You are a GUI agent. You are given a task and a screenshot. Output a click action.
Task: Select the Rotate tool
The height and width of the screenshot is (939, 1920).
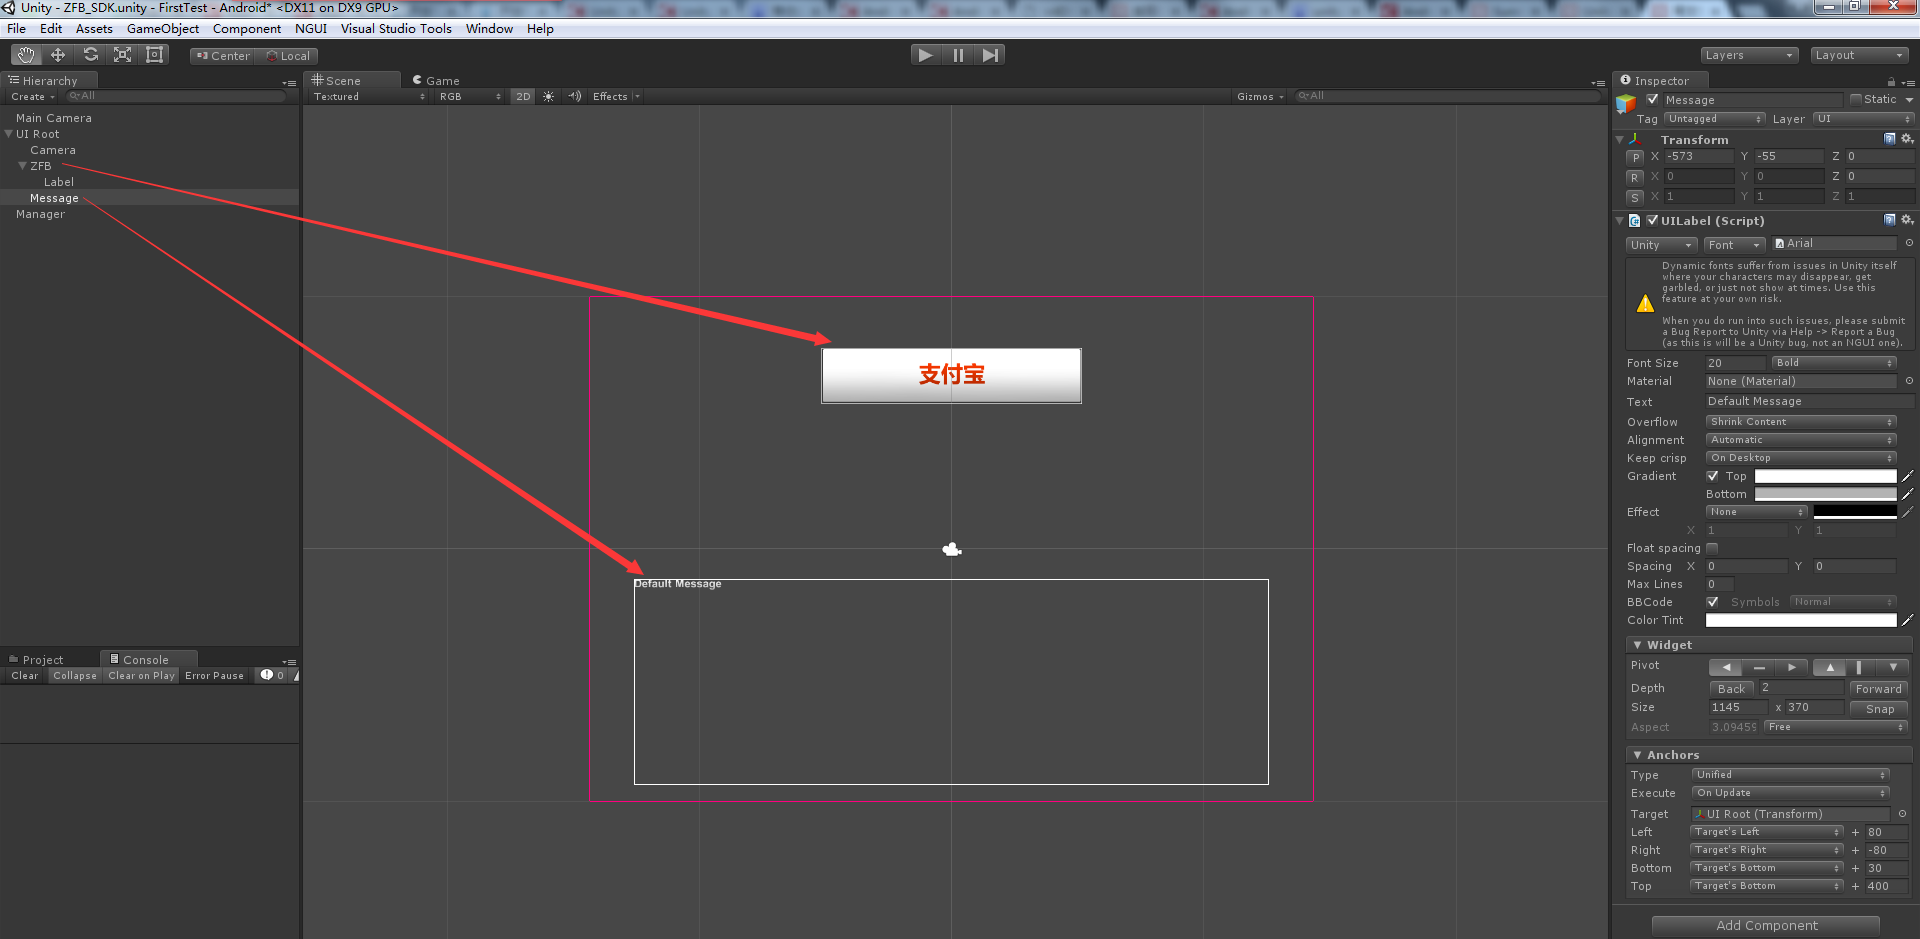[x=90, y=55]
